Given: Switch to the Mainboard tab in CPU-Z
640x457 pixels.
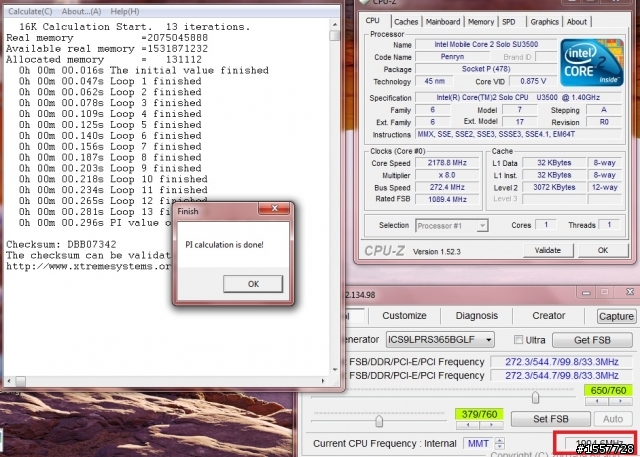Looking at the screenshot, I should click(443, 22).
